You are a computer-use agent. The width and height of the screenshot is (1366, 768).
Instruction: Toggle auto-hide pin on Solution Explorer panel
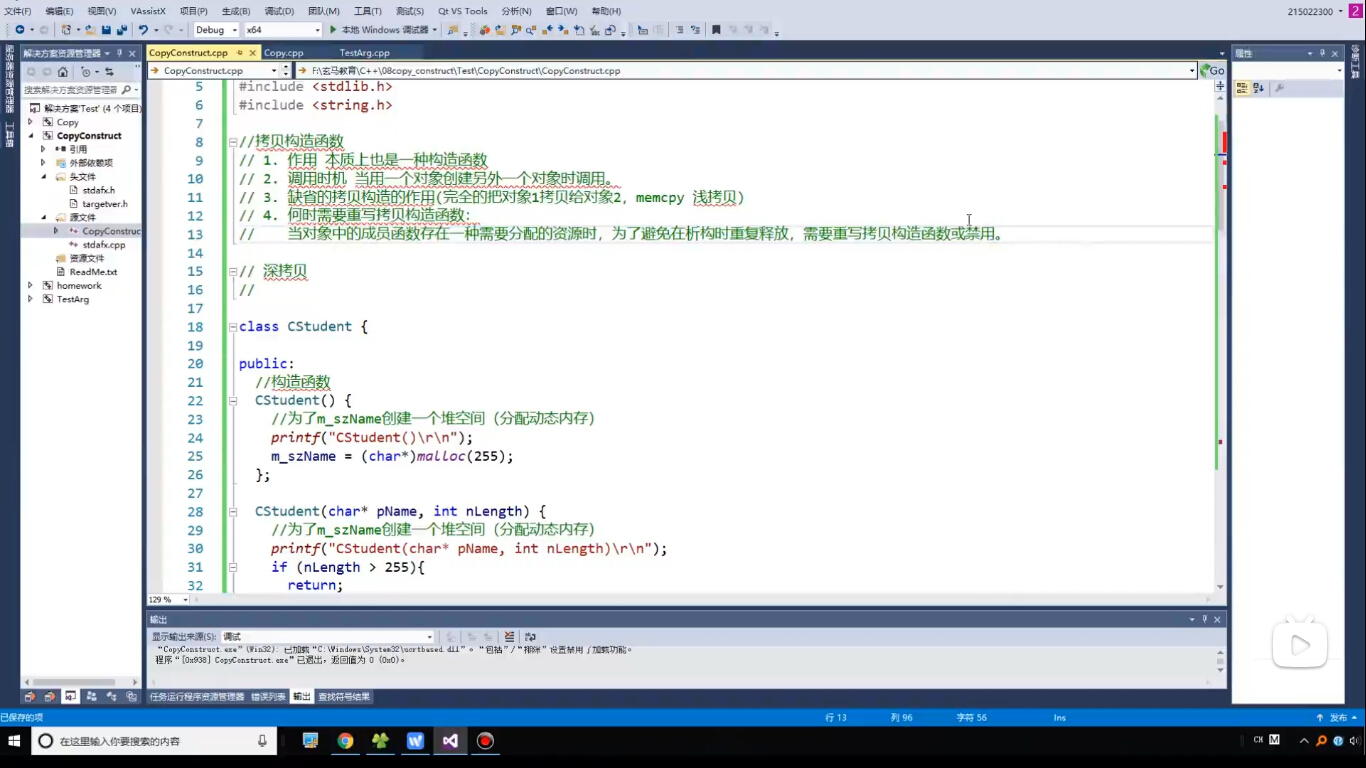(x=119, y=53)
